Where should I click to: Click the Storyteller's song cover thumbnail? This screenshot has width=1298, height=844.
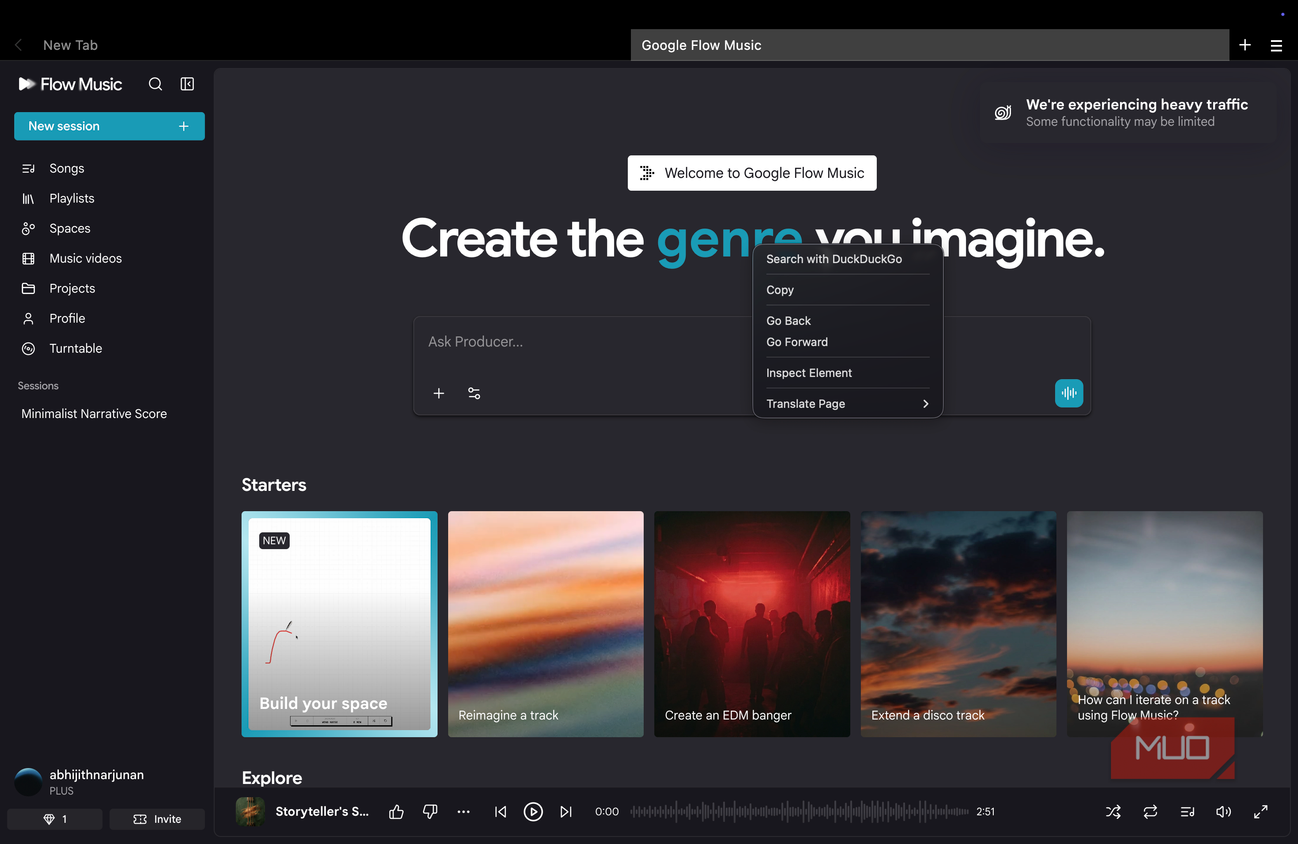tap(250, 812)
